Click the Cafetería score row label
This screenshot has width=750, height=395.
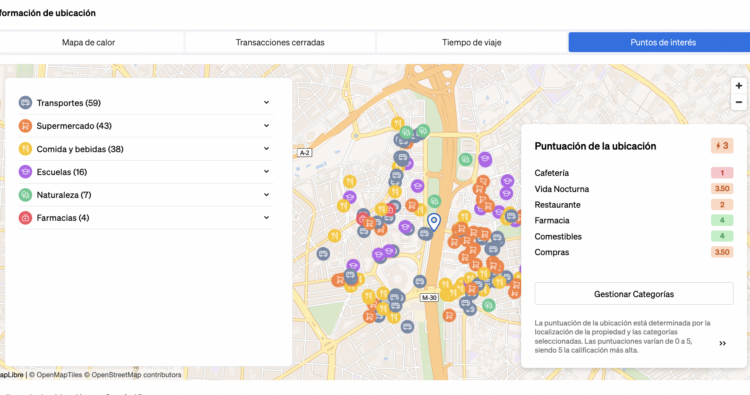click(551, 173)
